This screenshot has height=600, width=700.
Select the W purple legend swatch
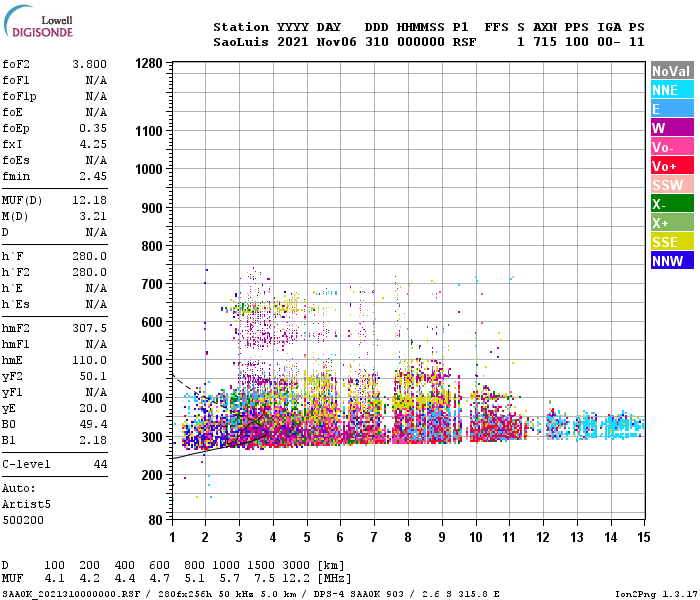click(x=672, y=128)
